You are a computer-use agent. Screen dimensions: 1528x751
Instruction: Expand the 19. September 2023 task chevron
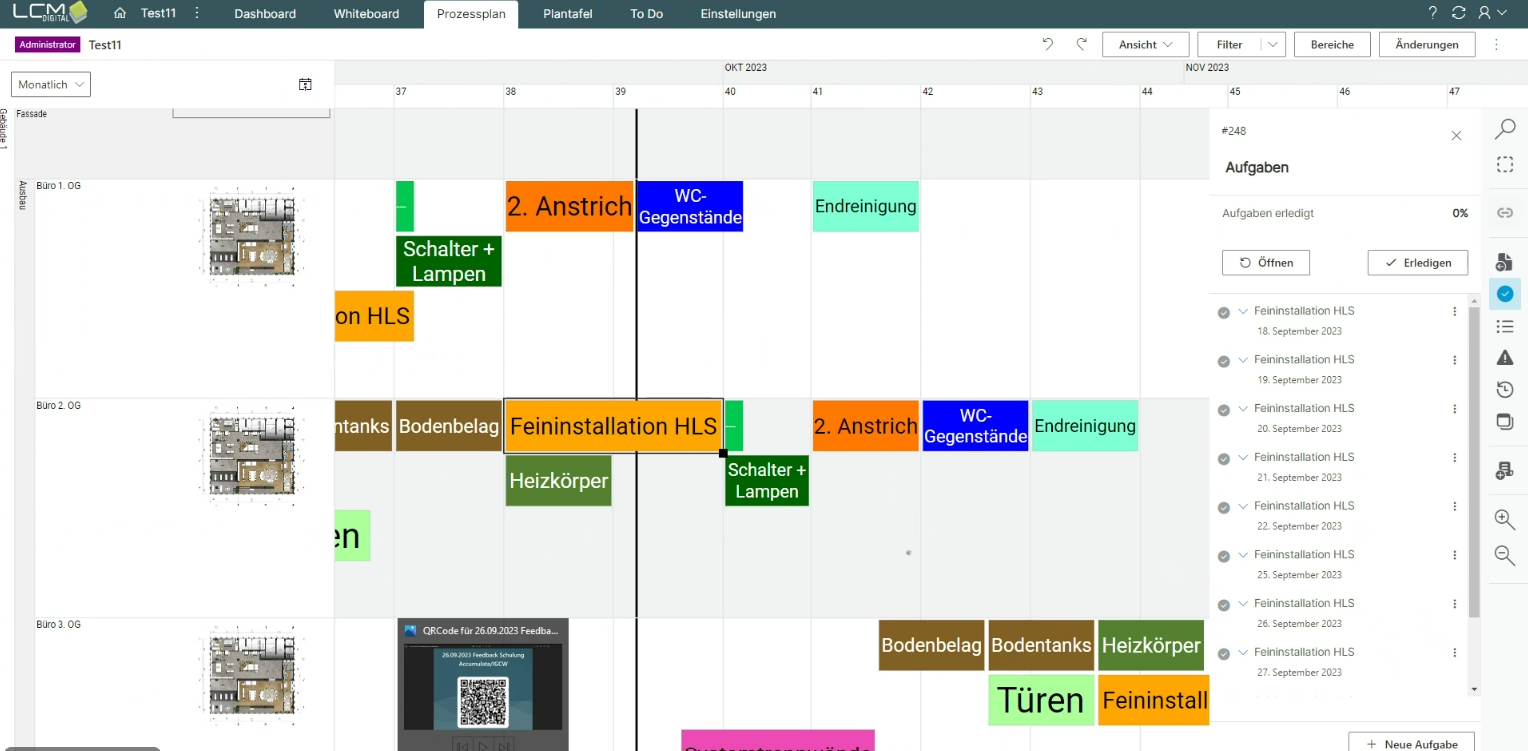click(x=1243, y=359)
